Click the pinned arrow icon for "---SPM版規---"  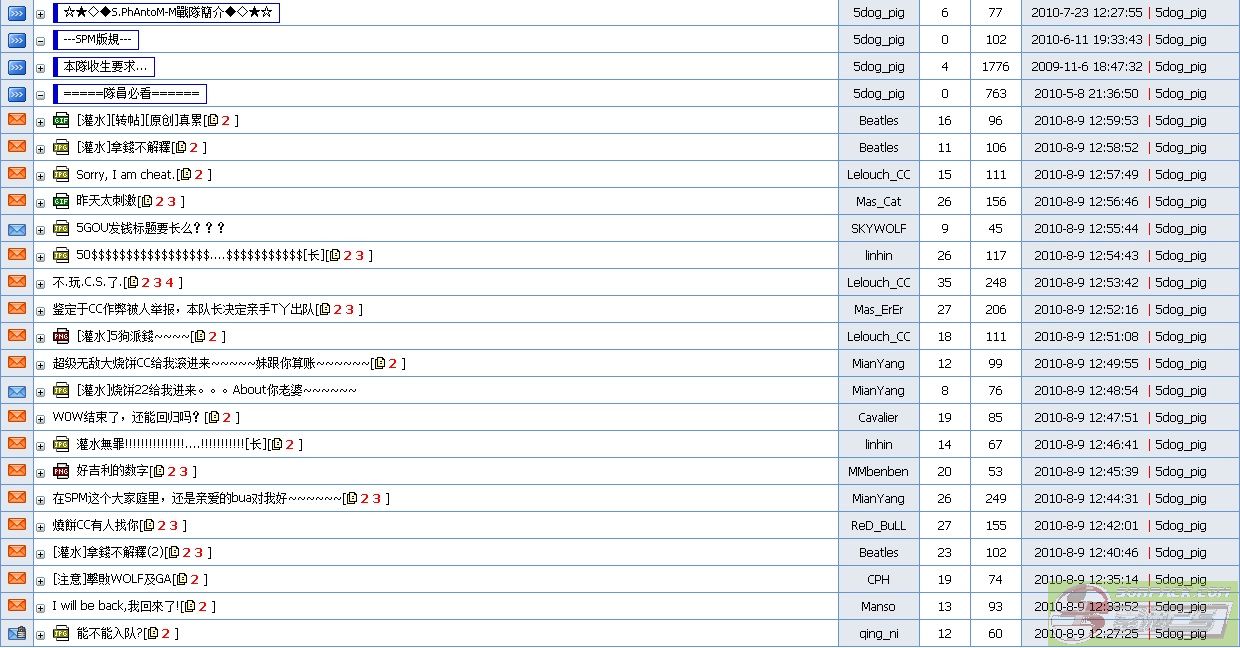17,40
